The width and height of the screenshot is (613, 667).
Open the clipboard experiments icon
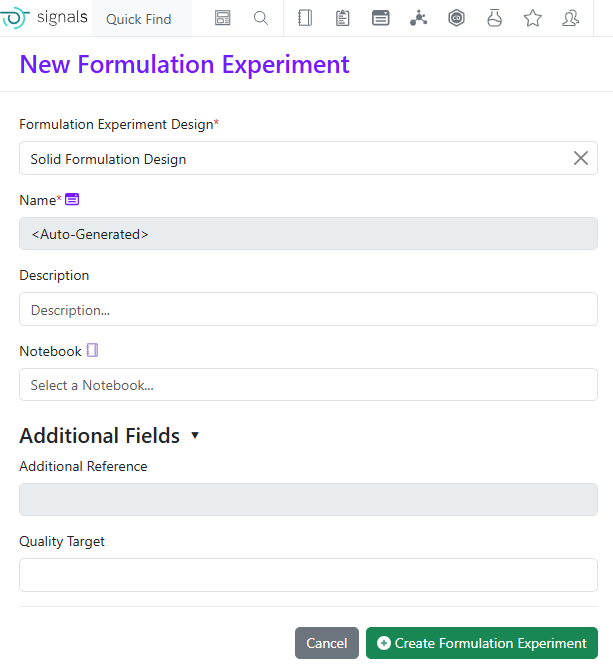pos(342,18)
